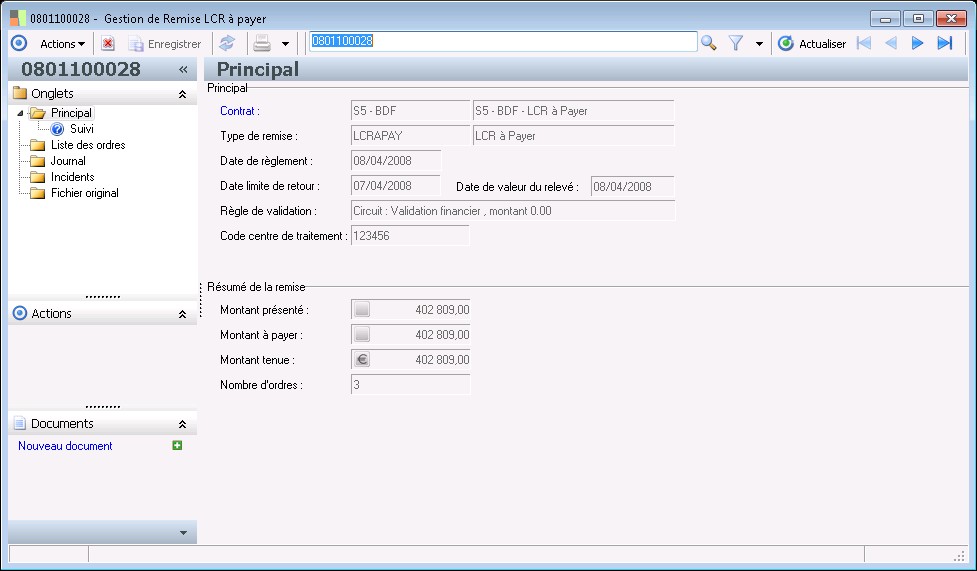This screenshot has height=571, width=977.
Task: Collapse the Onglets panel section
Action: click(182, 94)
